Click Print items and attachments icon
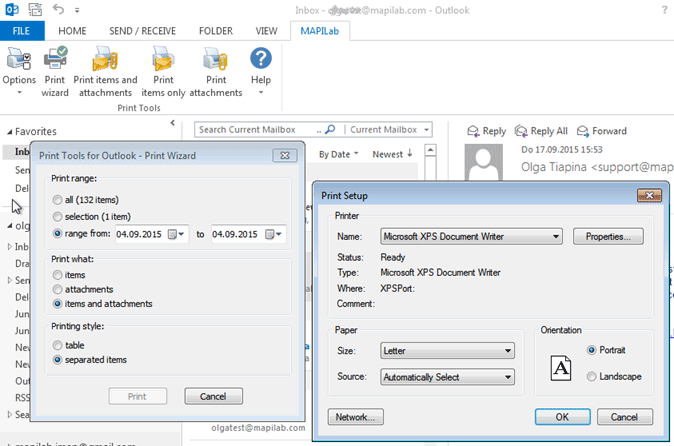Image resolution: width=674 pixels, height=446 pixels. [105, 71]
